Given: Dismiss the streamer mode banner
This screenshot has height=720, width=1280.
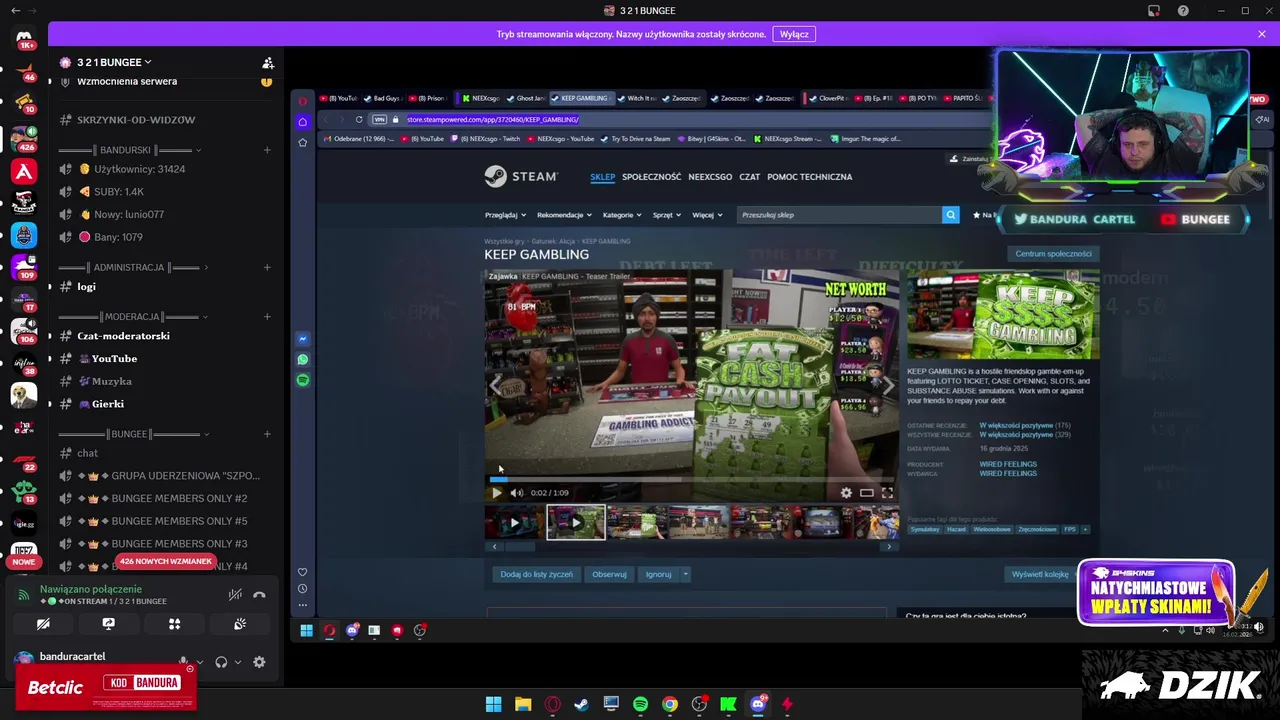Looking at the screenshot, I should 1262,34.
